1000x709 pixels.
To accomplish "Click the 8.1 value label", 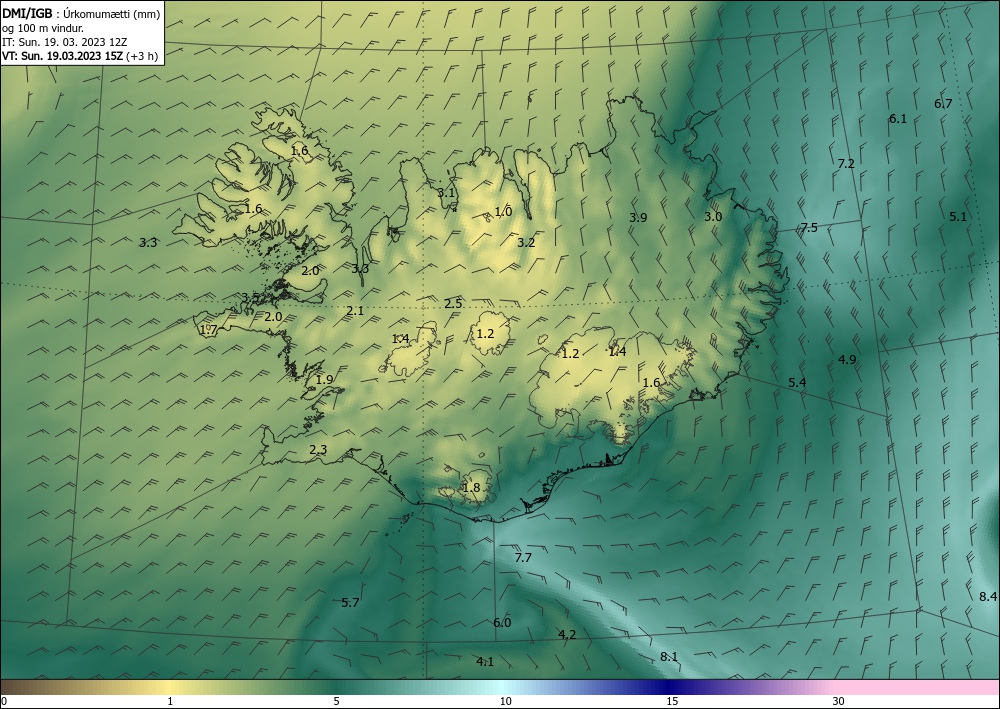I will tap(669, 657).
